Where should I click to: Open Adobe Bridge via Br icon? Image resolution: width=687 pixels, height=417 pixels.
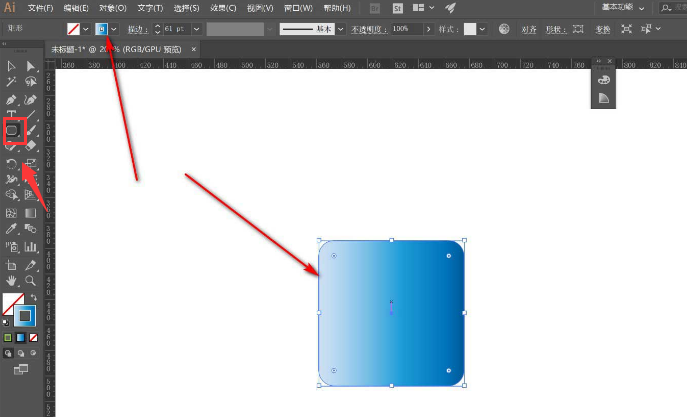[375, 8]
